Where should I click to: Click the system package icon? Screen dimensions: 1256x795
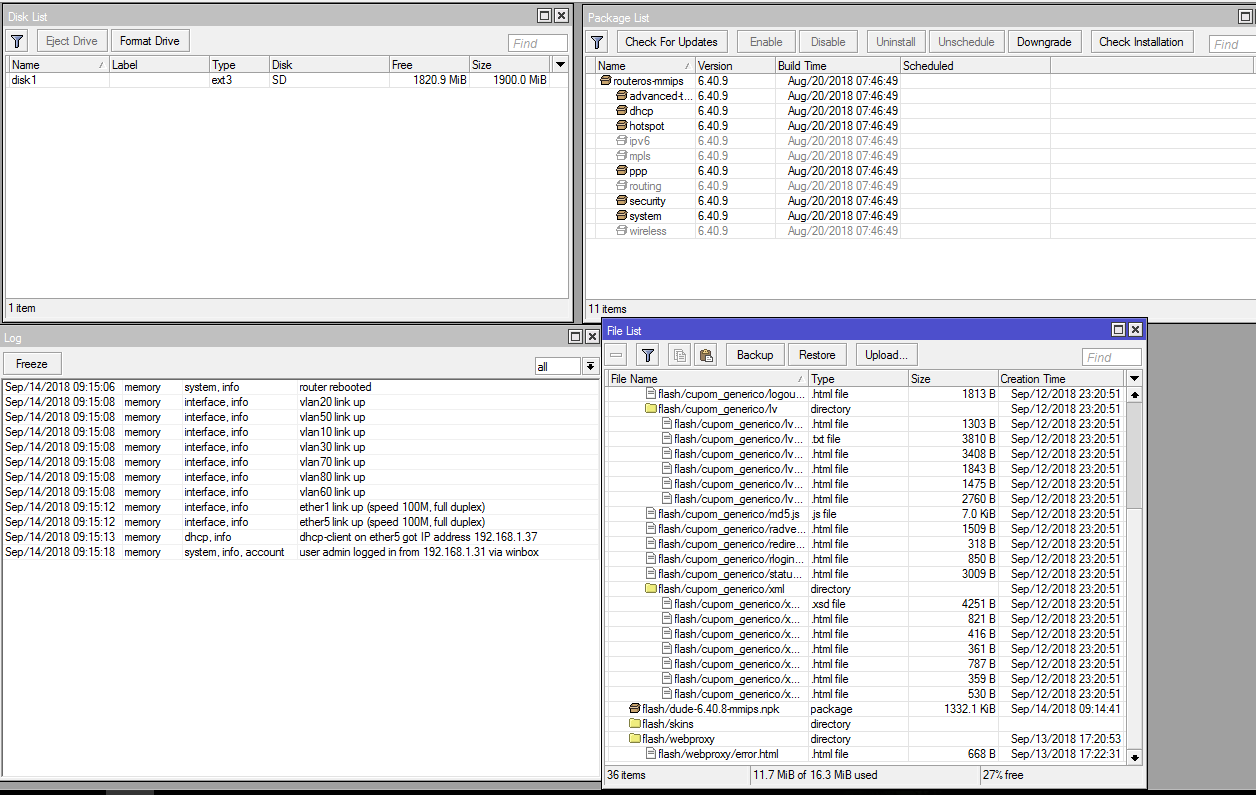click(621, 216)
